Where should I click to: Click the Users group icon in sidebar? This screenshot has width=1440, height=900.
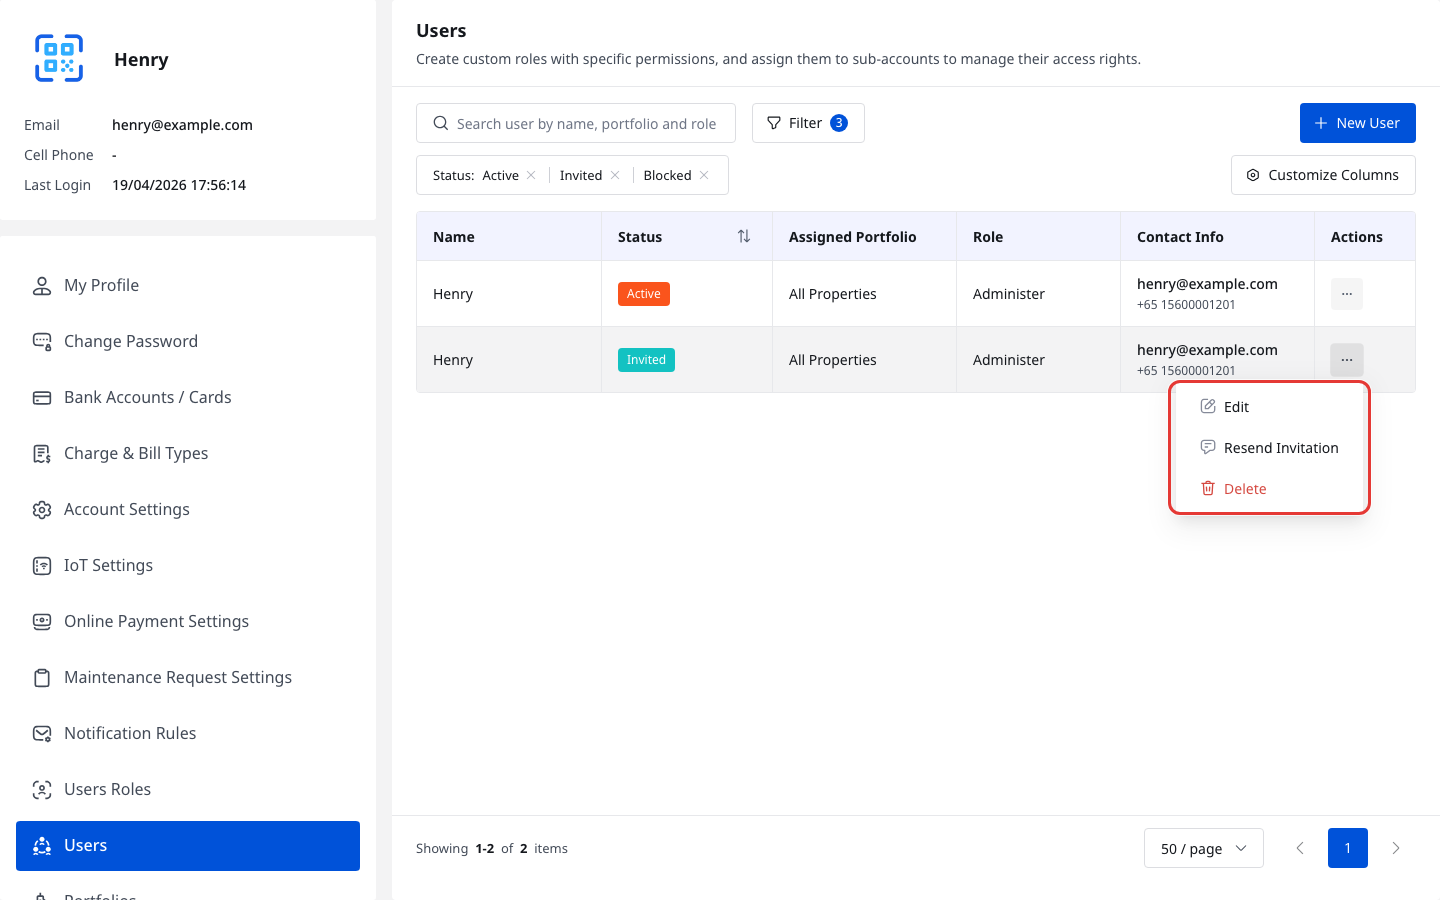coord(42,846)
